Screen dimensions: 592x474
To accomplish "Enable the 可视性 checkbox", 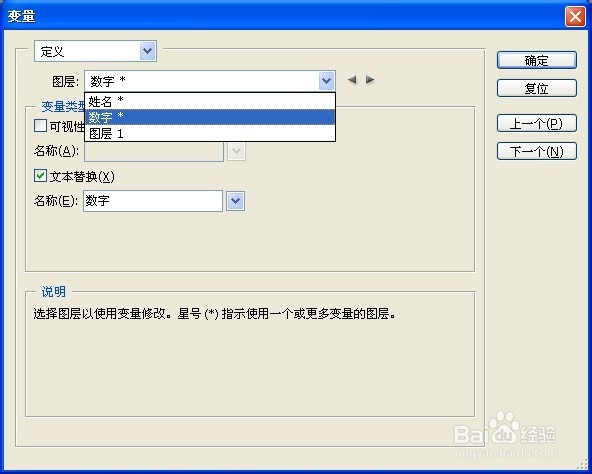I will click(x=40, y=126).
